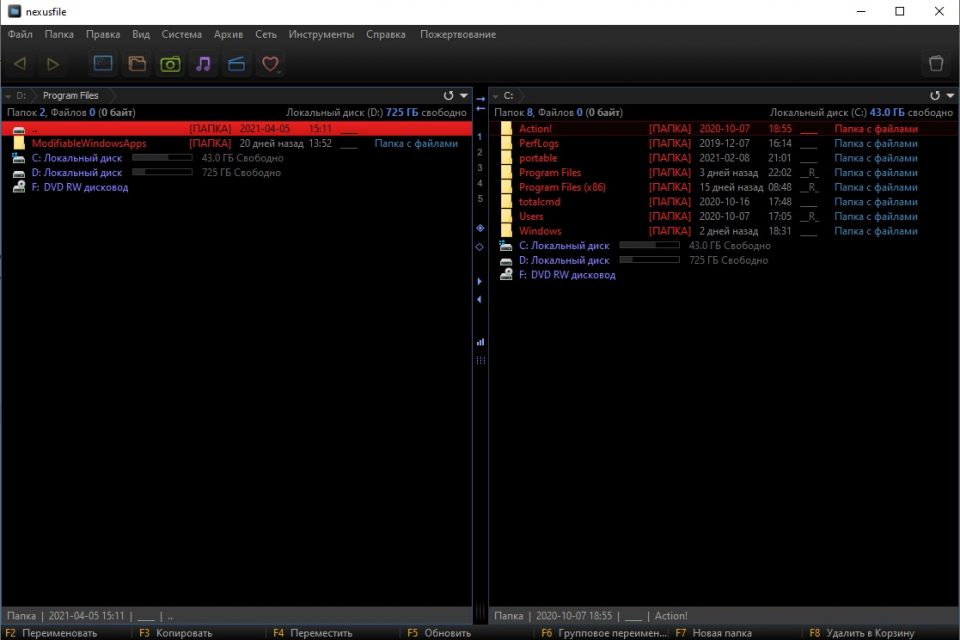The image size is (960, 640).
Task: Open the Recycle Bin icon at top right
Action: (x=936, y=64)
